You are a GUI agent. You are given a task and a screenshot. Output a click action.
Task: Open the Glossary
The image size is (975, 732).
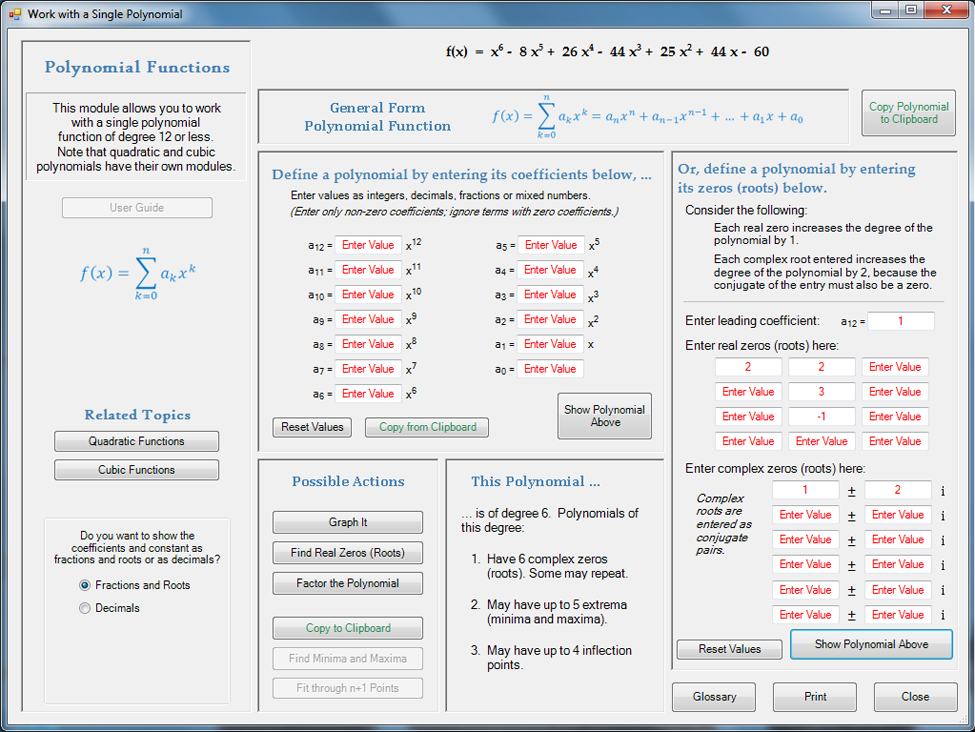tap(714, 697)
